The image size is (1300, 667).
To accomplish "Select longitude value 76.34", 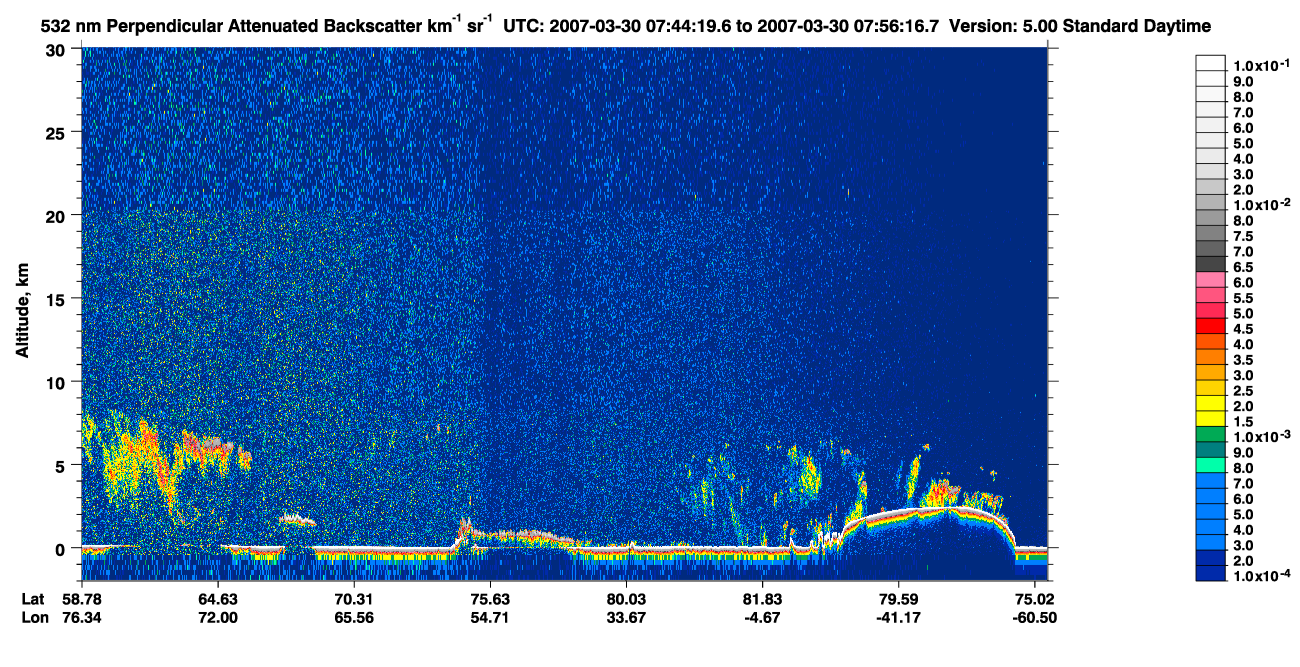I will (x=81, y=617).
